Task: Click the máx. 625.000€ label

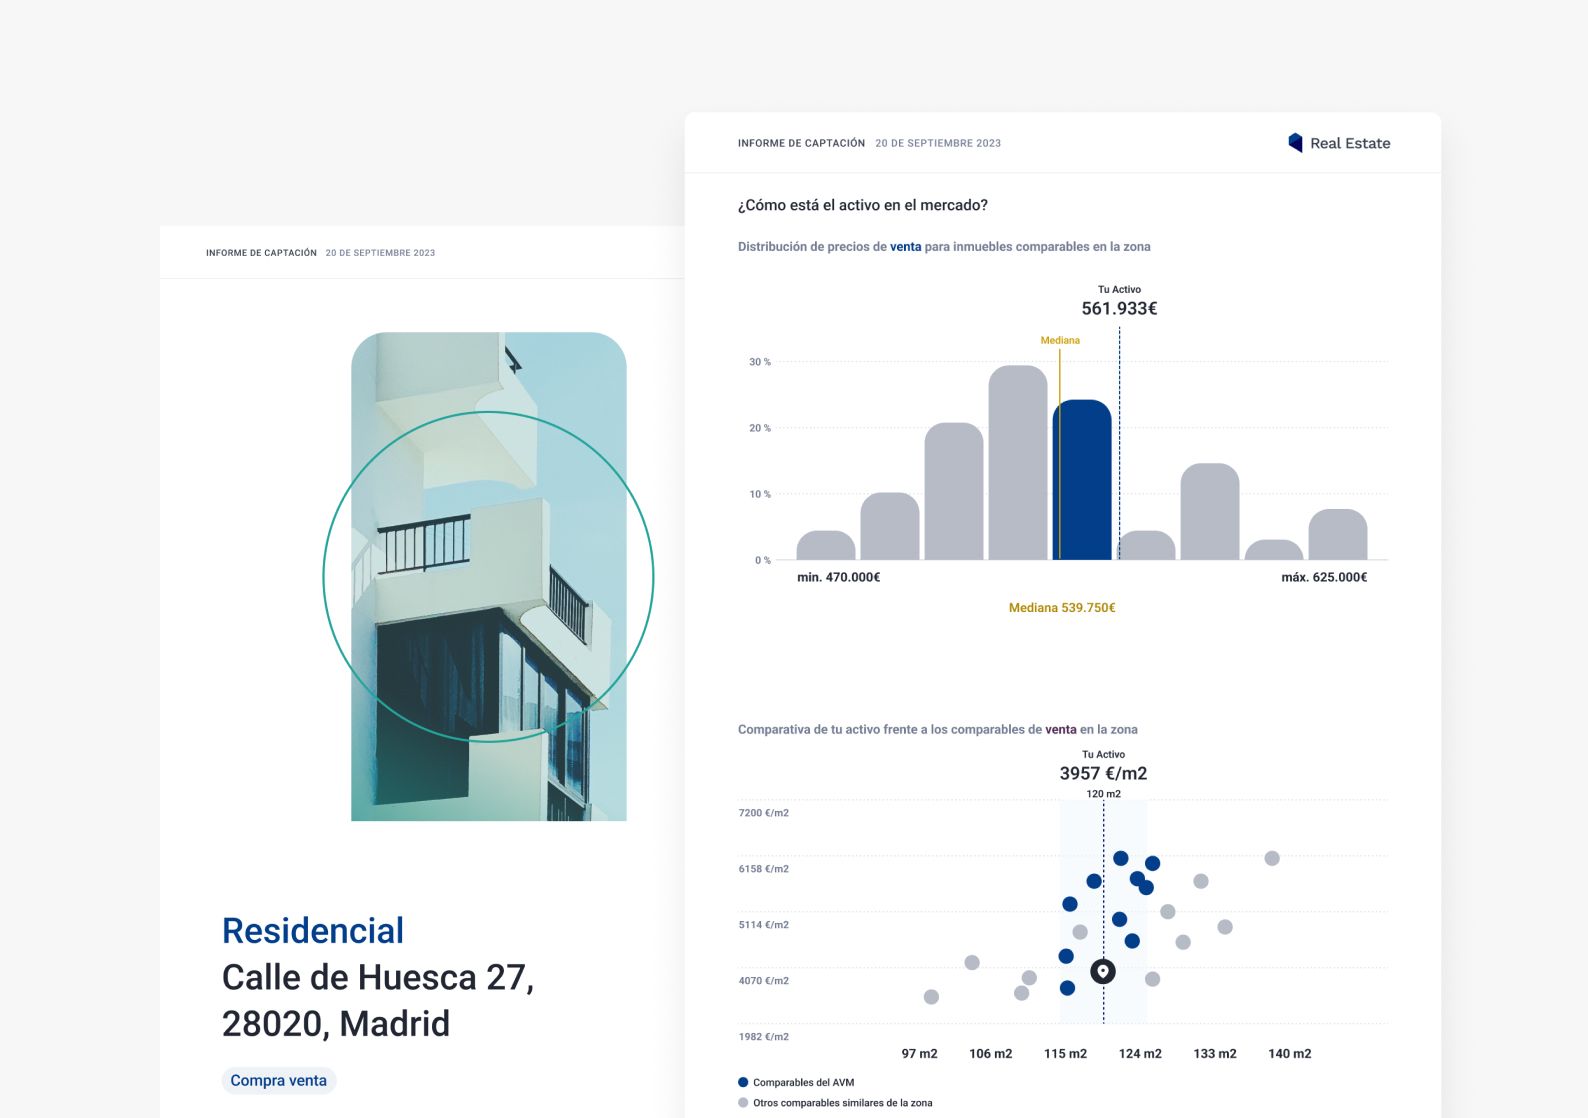Action: [1324, 577]
